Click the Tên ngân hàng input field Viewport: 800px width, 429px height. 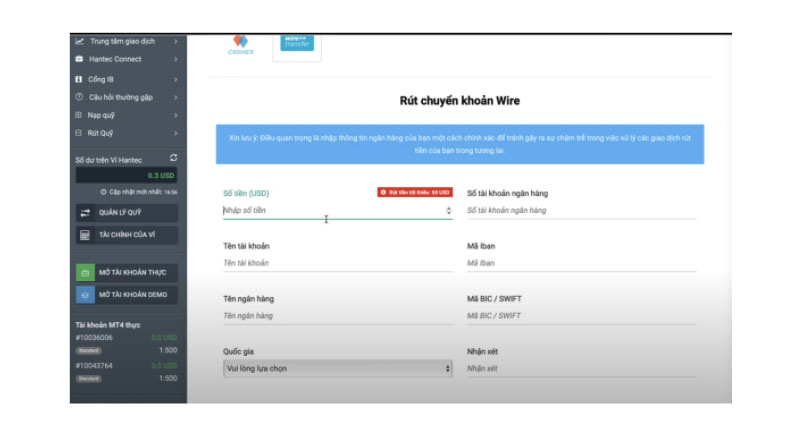(337, 316)
